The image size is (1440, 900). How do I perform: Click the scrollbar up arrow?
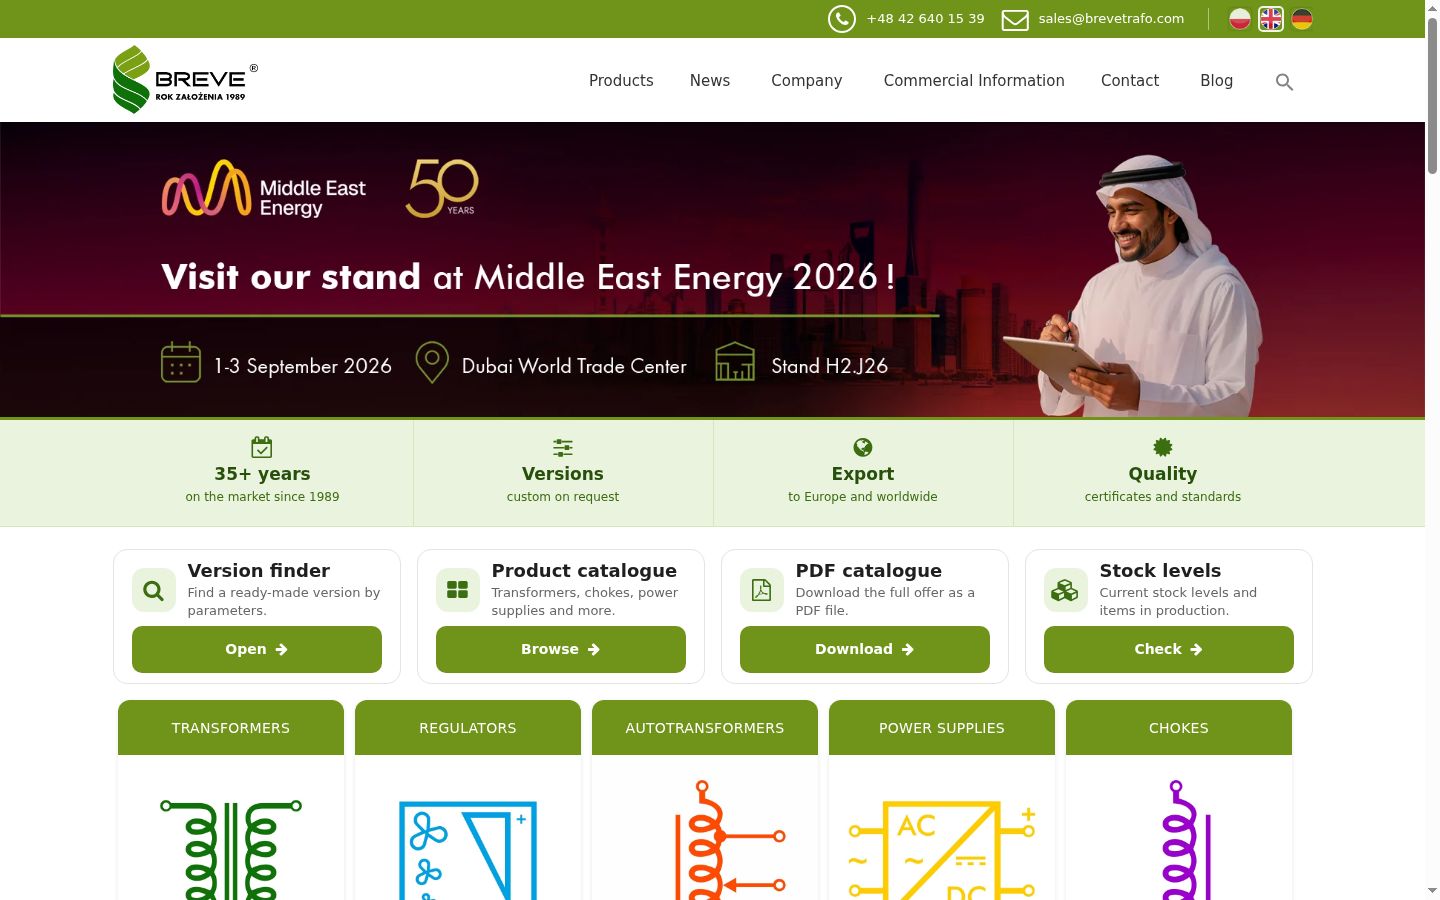tap(1432, 8)
